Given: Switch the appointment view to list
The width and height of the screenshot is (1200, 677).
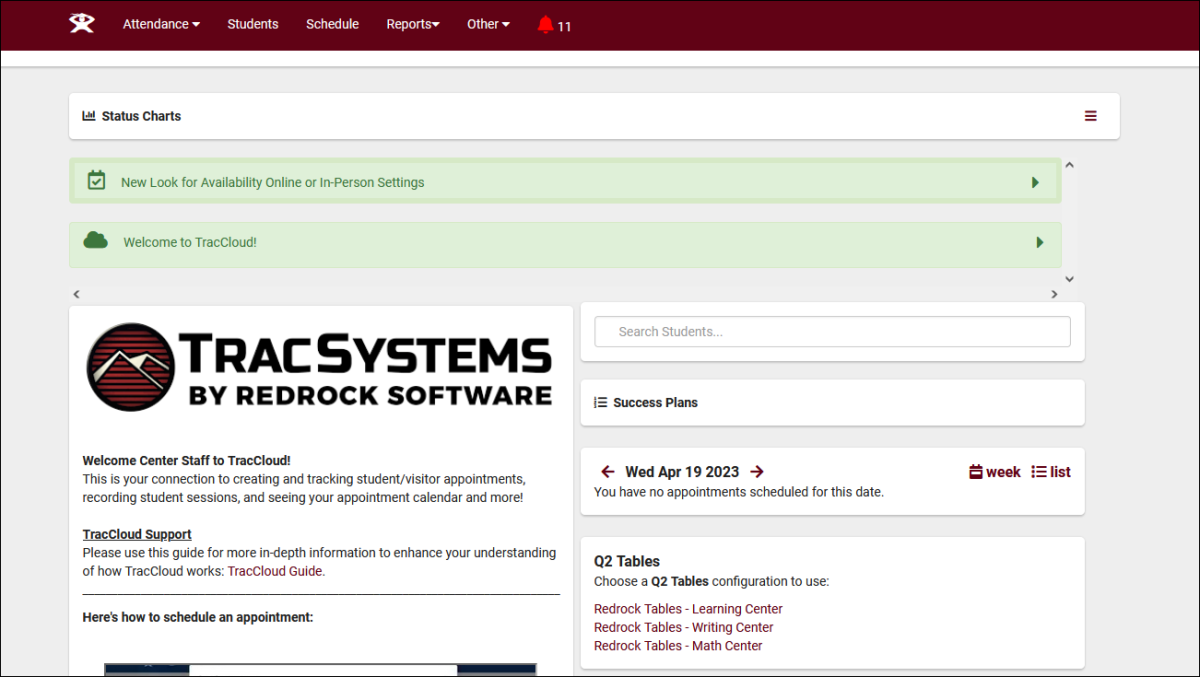Looking at the screenshot, I should [1050, 471].
